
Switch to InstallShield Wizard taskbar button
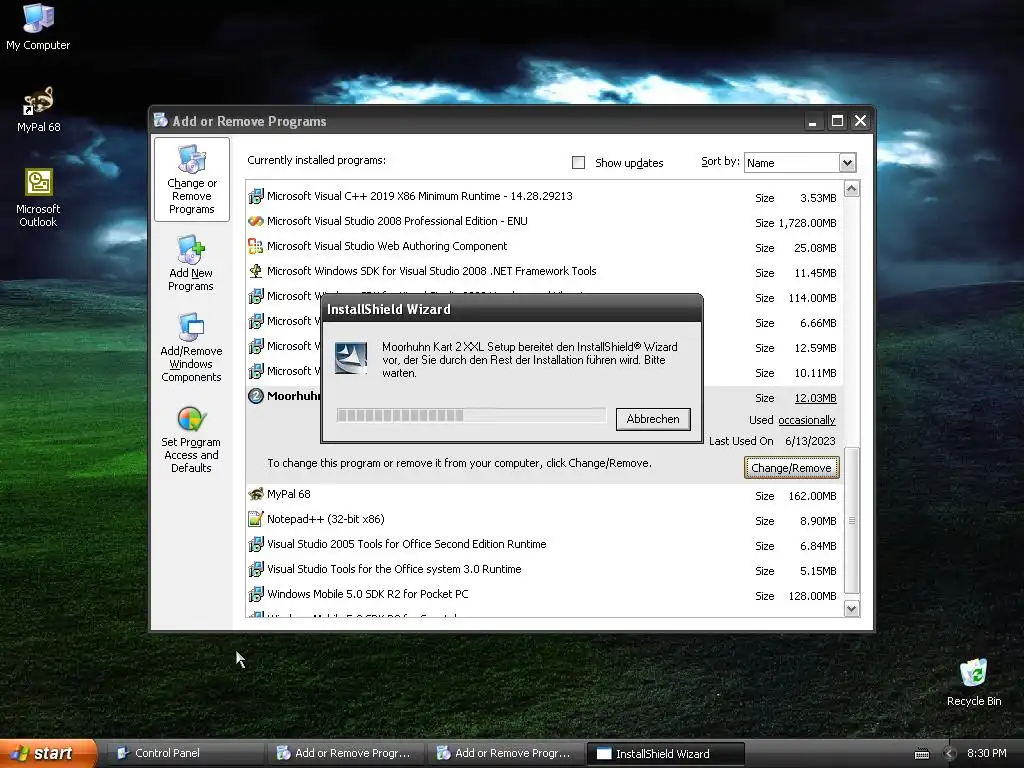click(665, 754)
